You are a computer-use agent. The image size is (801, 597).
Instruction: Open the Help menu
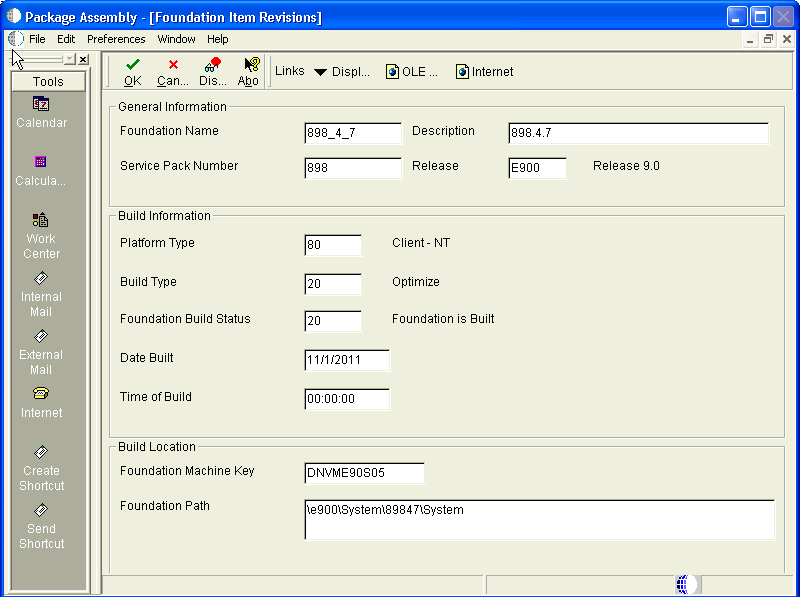[x=218, y=39]
